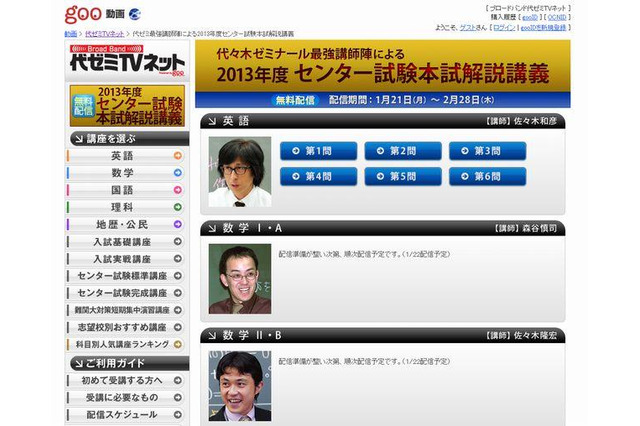Screen dimensions: 640x426
Task: Click the arrow icon in 数学Ⅱ・B section header
Action: point(212,336)
